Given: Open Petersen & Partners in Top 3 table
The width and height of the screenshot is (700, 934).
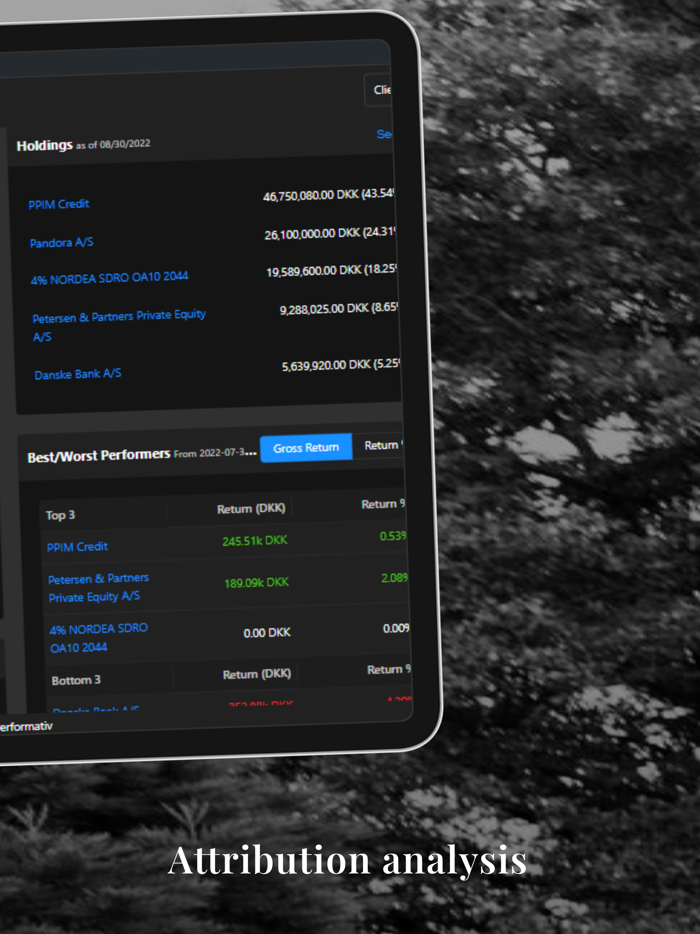Looking at the screenshot, I should [98, 587].
